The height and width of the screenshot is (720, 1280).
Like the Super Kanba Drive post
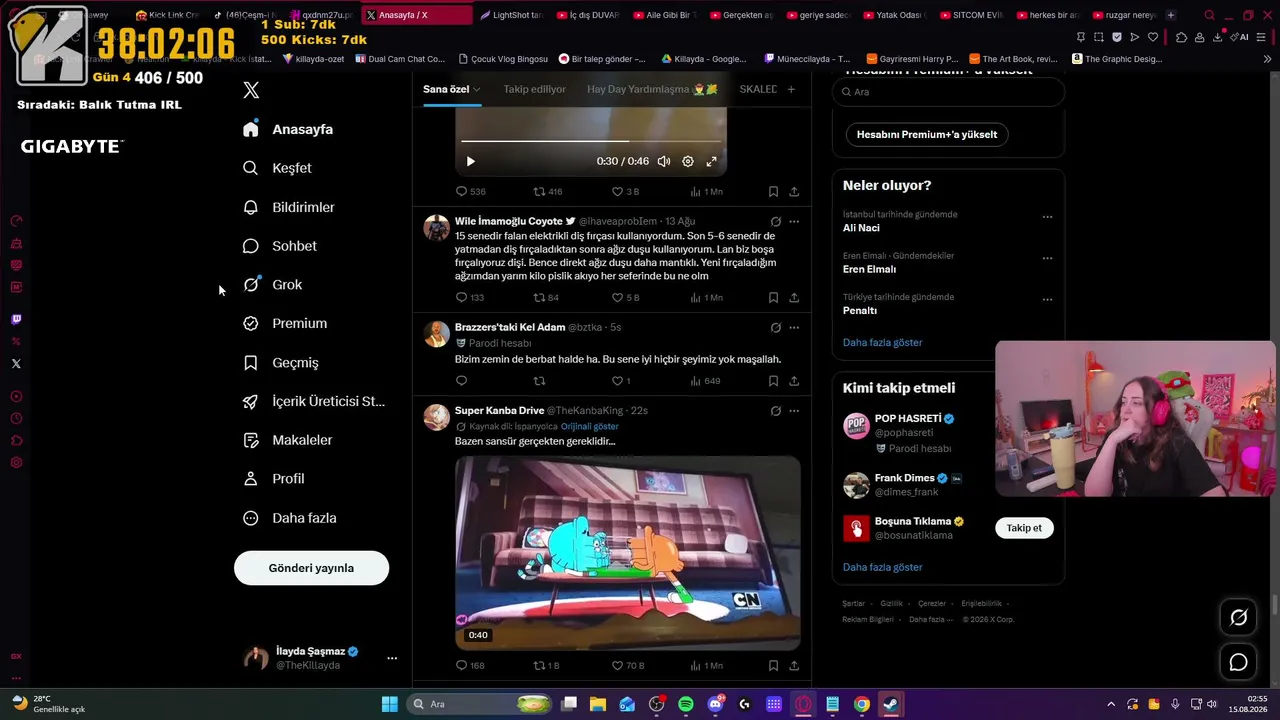(x=628, y=665)
